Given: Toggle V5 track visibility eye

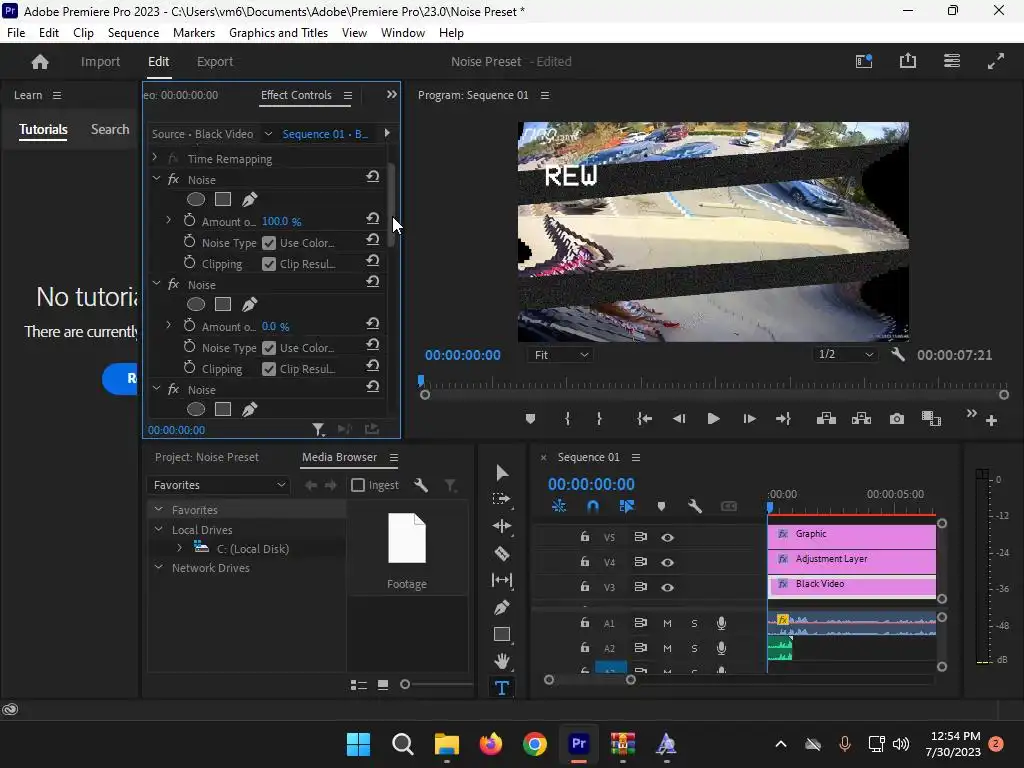Looking at the screenshot, I should click(x=667, y=537).
